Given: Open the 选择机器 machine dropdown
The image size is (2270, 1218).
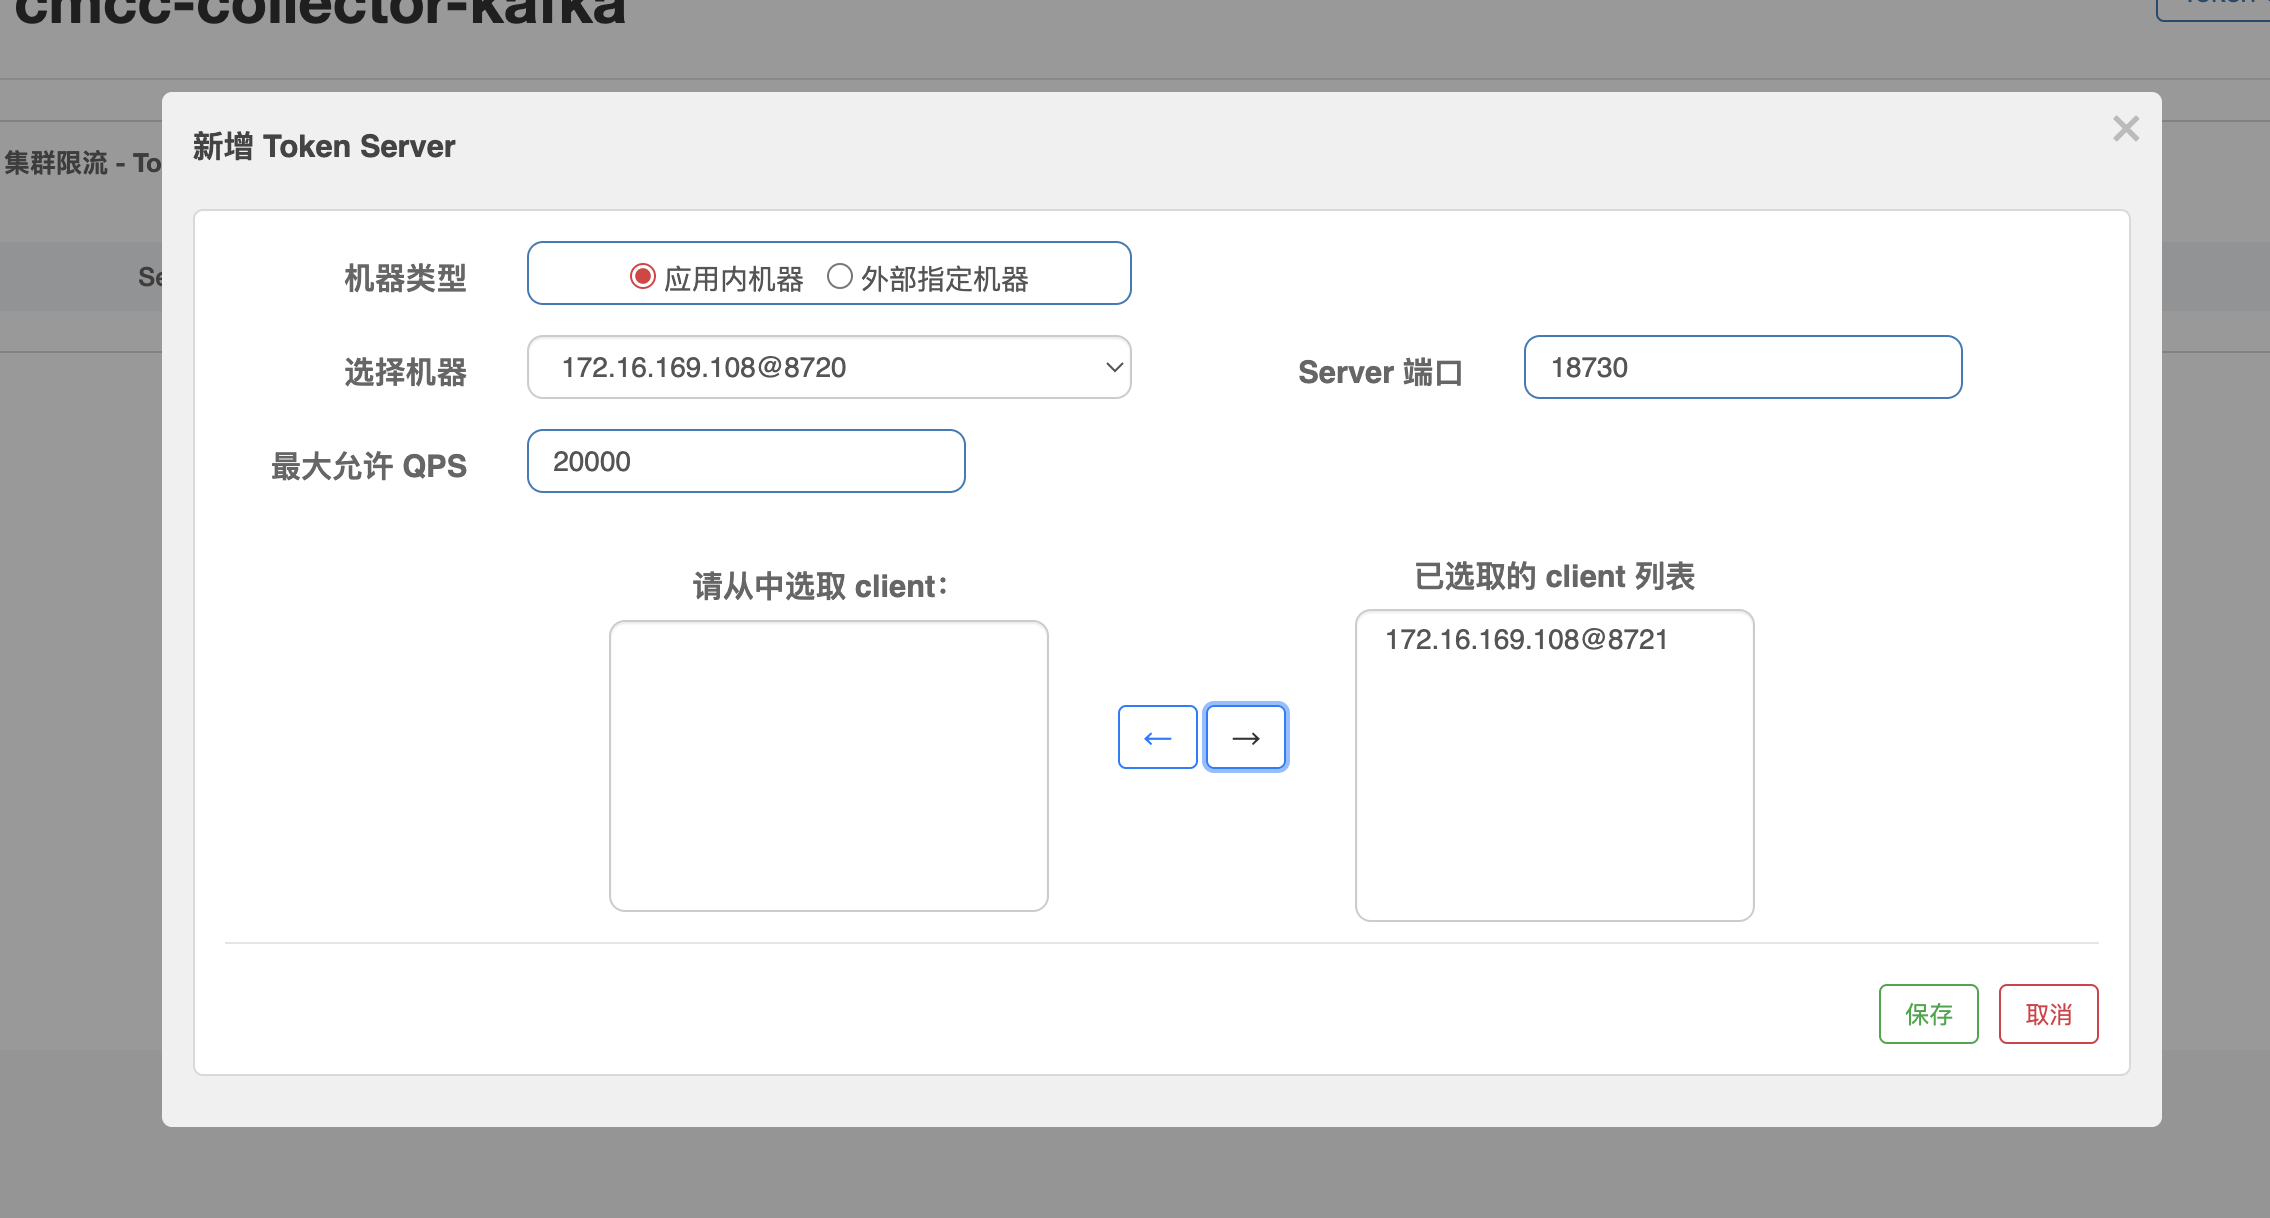Looking at the screenshot, I should 828,368.
